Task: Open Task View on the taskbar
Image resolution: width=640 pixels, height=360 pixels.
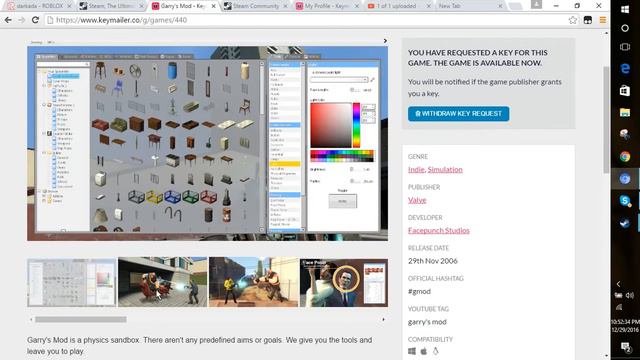Action: point(625,47)
